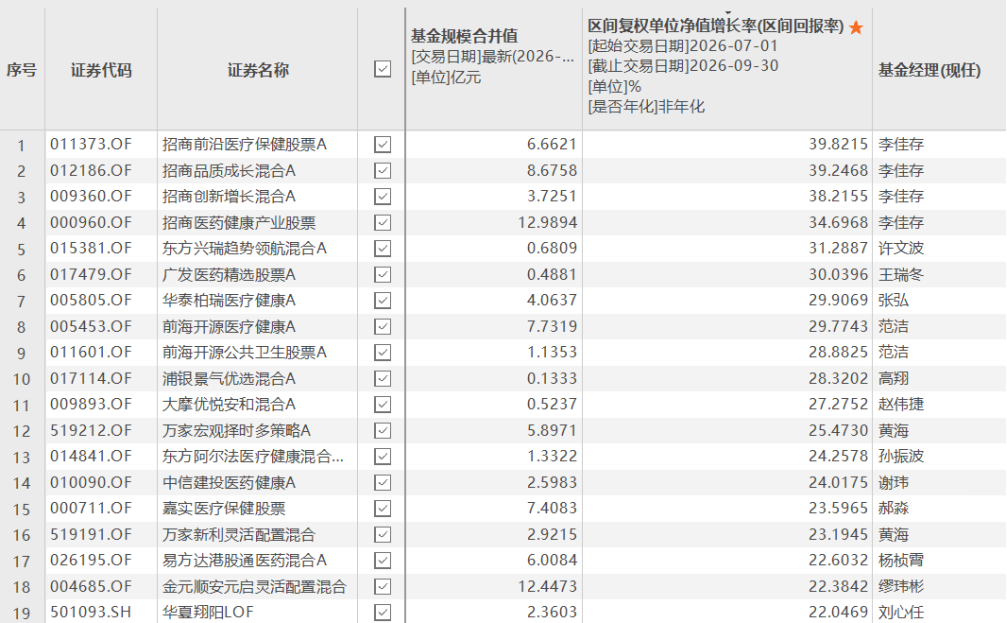This screenshot has height=623, width=1007.
Task: Click the 证券代码 column header
Action: [101, 70]
